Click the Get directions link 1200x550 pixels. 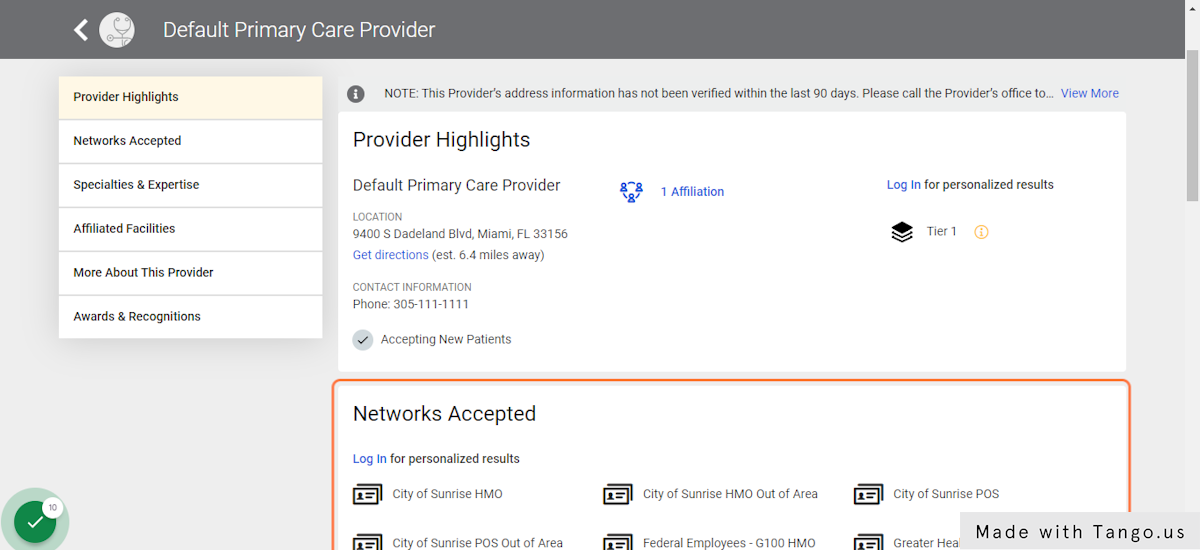[391, 255]
